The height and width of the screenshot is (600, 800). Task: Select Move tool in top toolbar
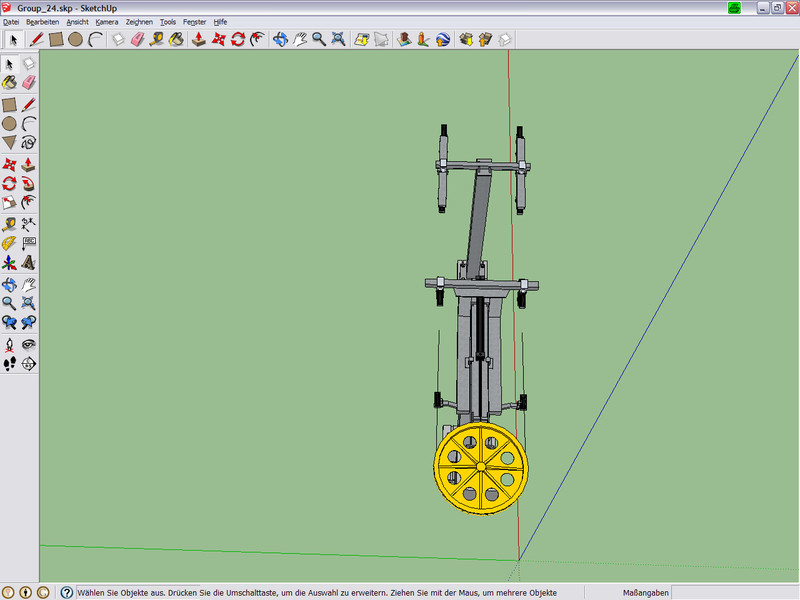point(218,39)
